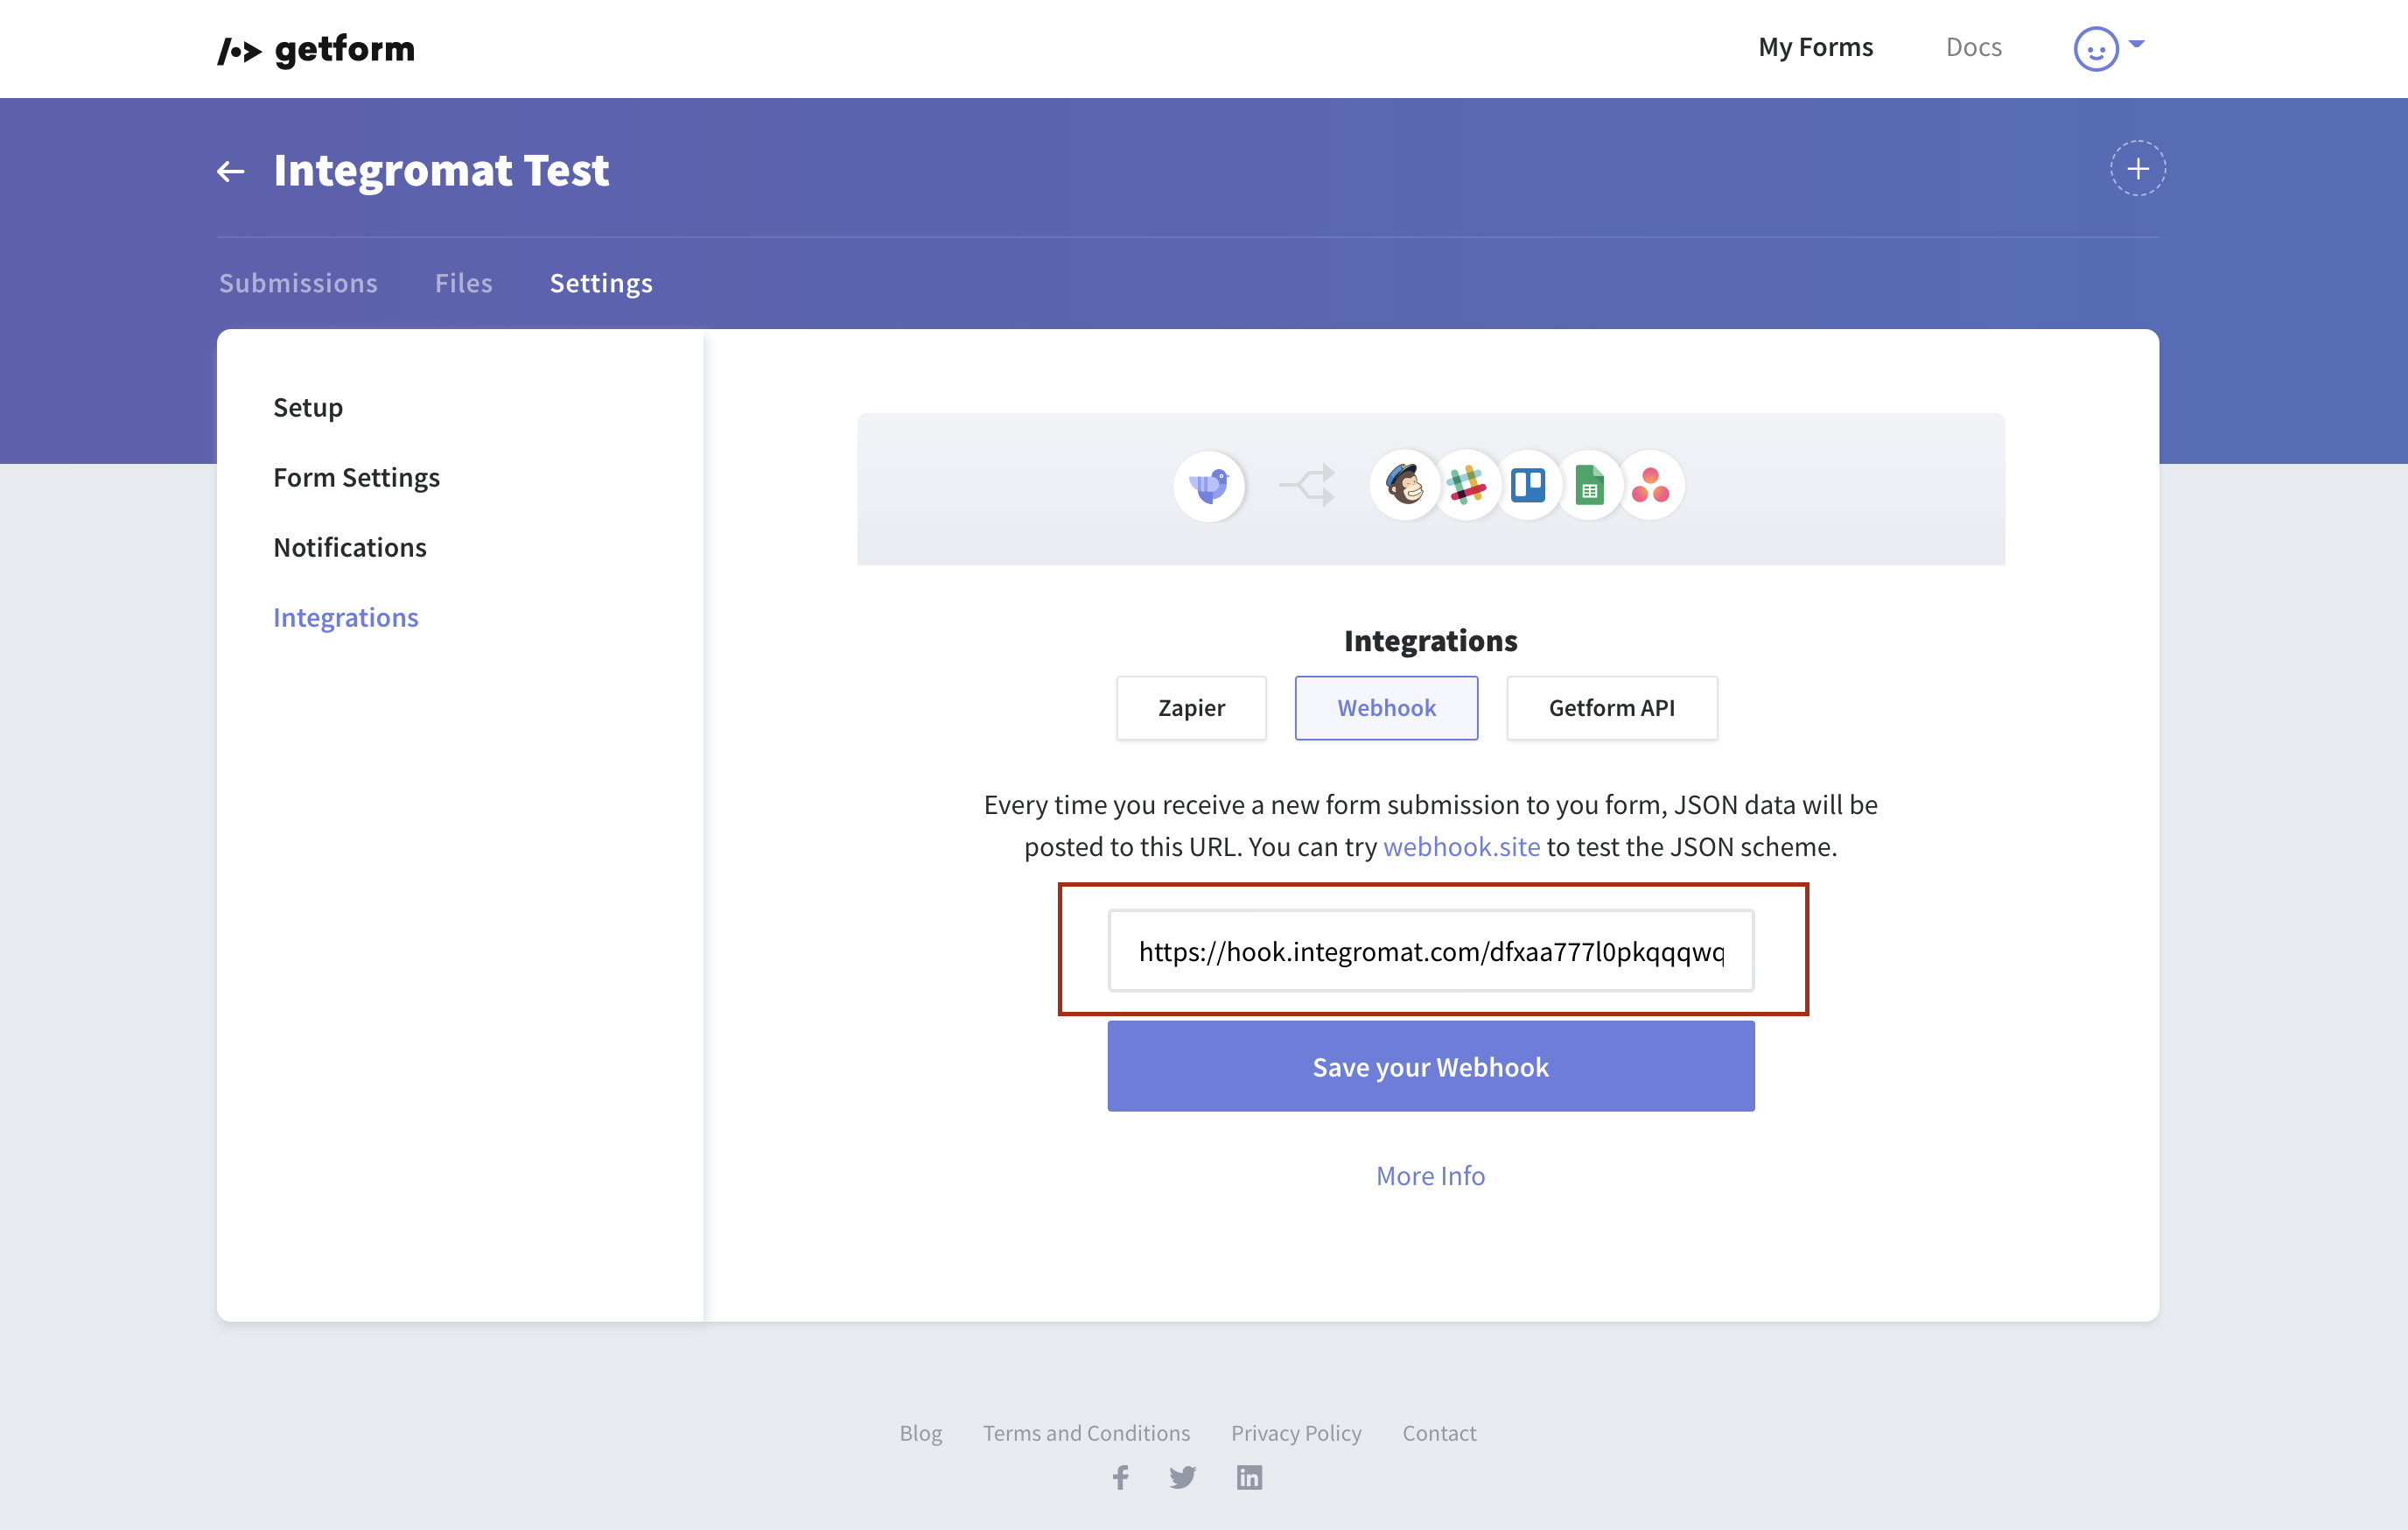Choose the Zapier integration button
This screenshot has width=2408, height=1530.
click(x=1191, y=708)
